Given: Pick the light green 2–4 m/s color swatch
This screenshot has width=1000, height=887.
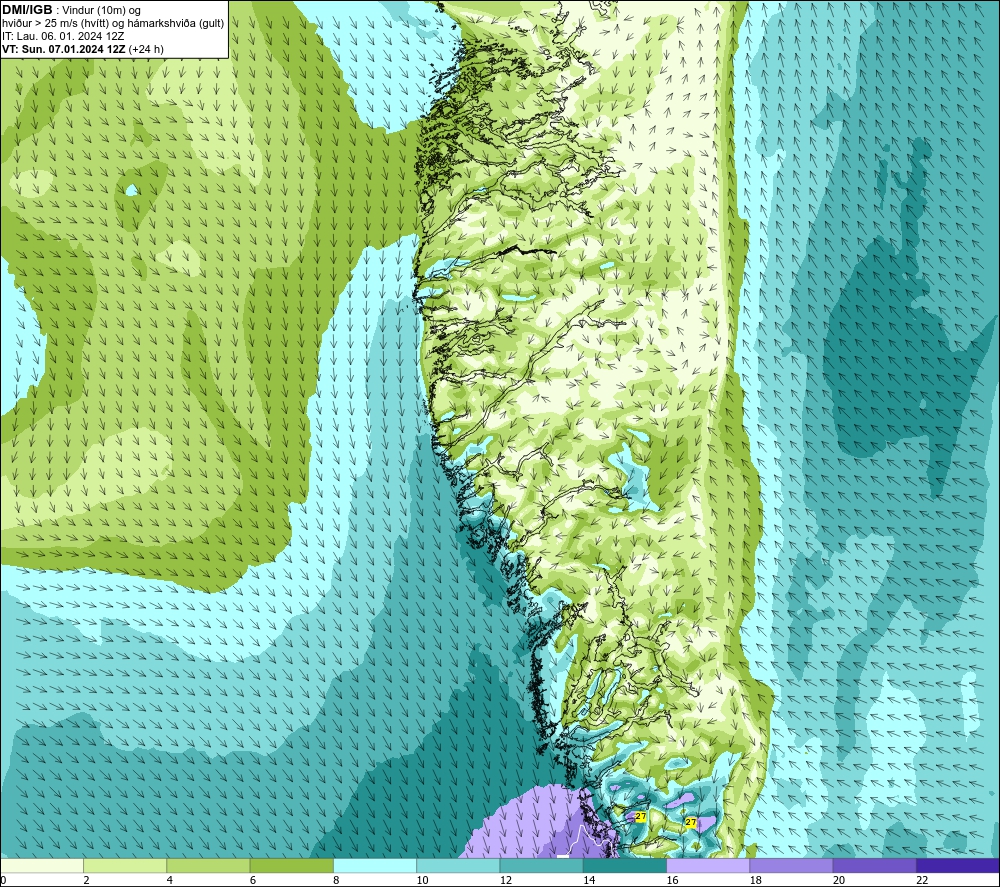Looking at the screenshot, I should 125,865.
